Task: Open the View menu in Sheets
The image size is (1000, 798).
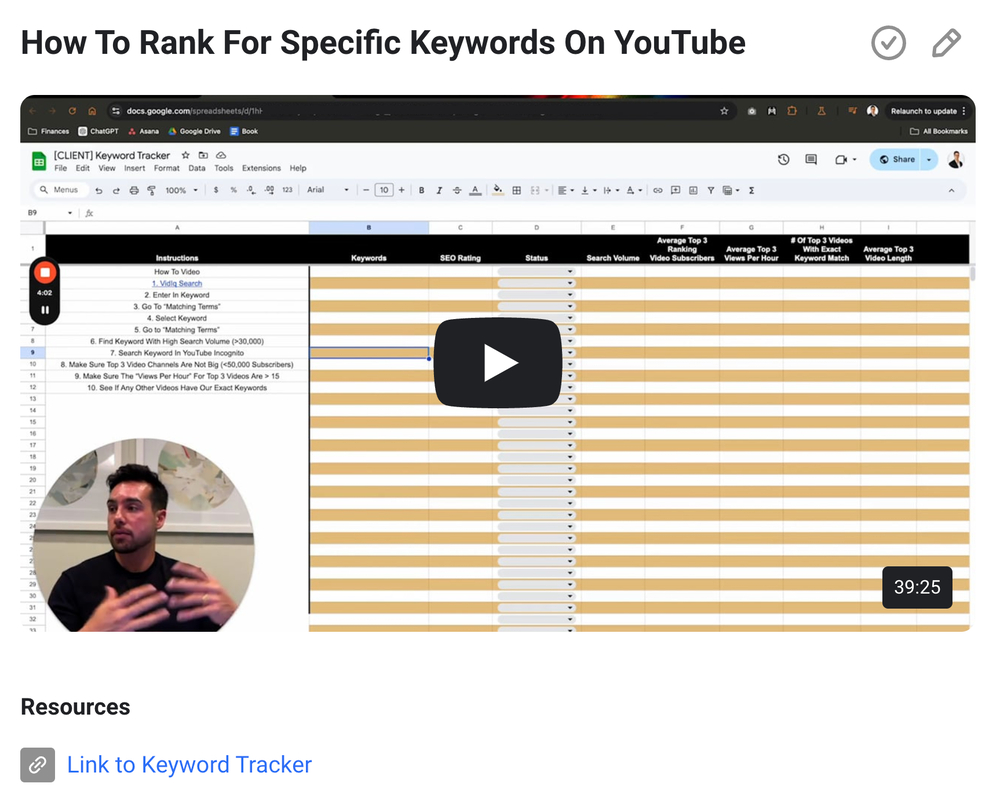Action: (107, 168)
